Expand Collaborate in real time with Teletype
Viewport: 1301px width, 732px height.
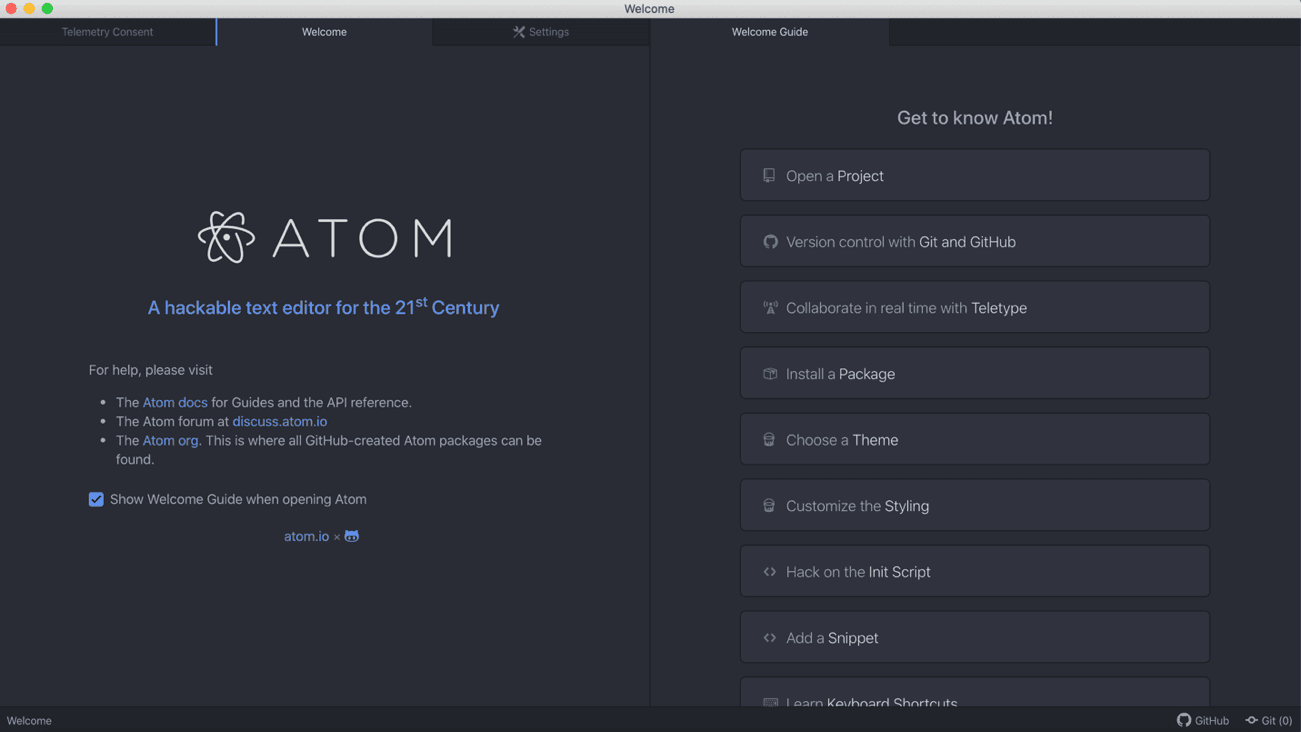click(x=975, y=307)
